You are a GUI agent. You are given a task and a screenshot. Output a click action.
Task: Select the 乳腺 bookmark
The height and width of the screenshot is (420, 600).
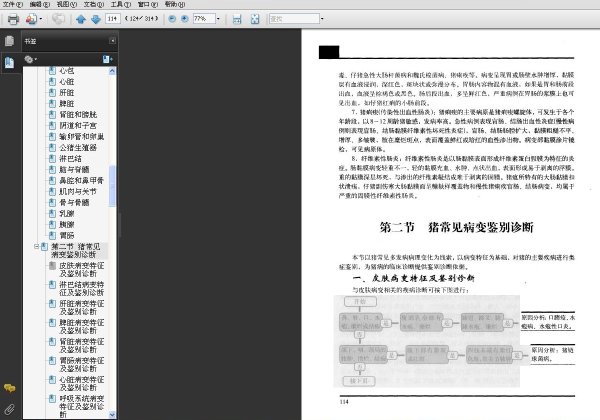pyautogui.click(x=67, y=213)
